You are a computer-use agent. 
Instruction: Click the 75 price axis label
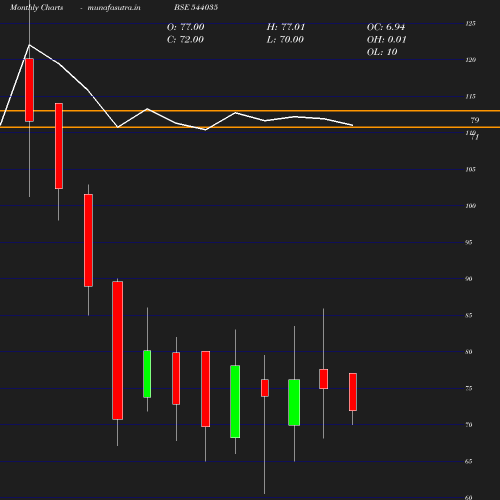468,388
